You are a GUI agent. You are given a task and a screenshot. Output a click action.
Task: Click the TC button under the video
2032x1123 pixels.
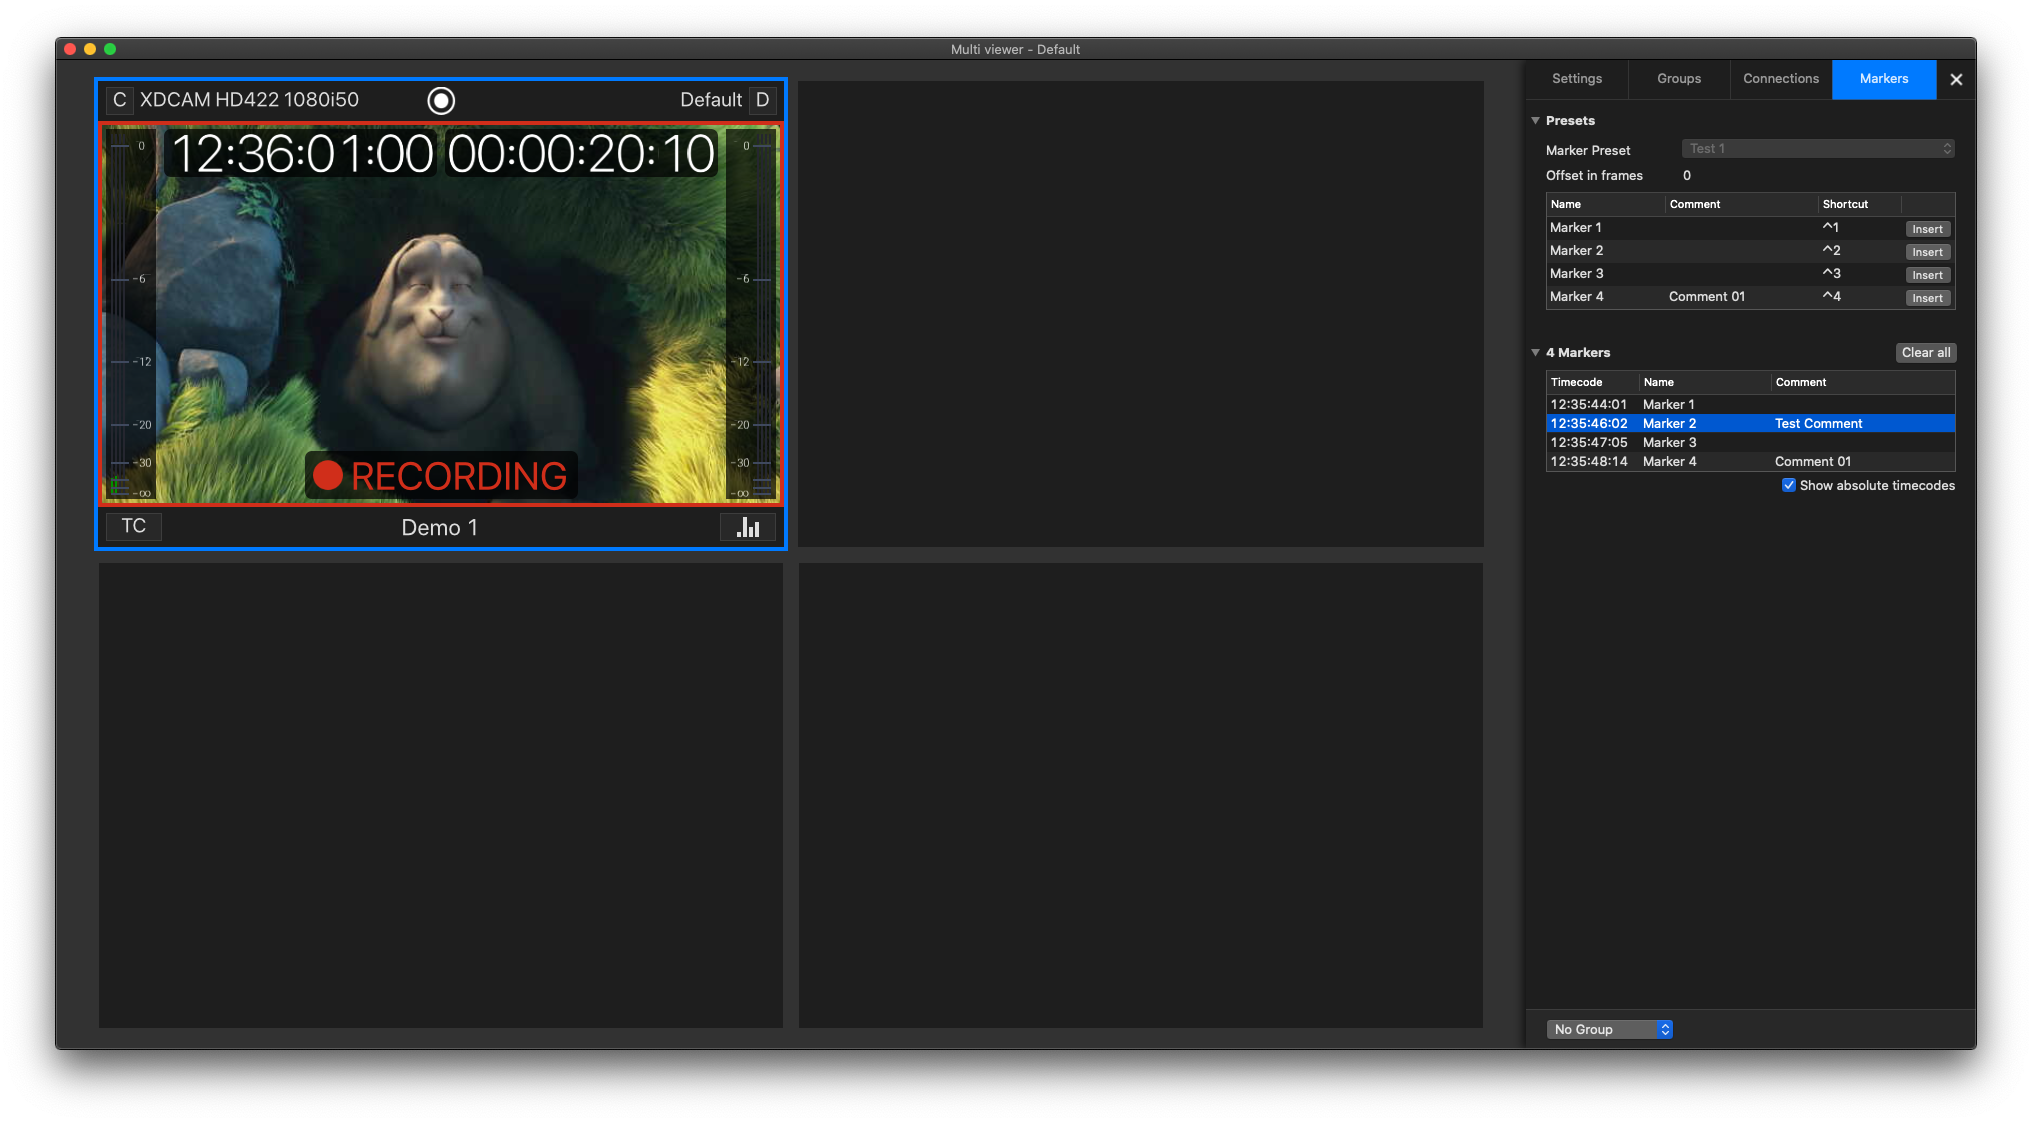(x=134, y=526)
